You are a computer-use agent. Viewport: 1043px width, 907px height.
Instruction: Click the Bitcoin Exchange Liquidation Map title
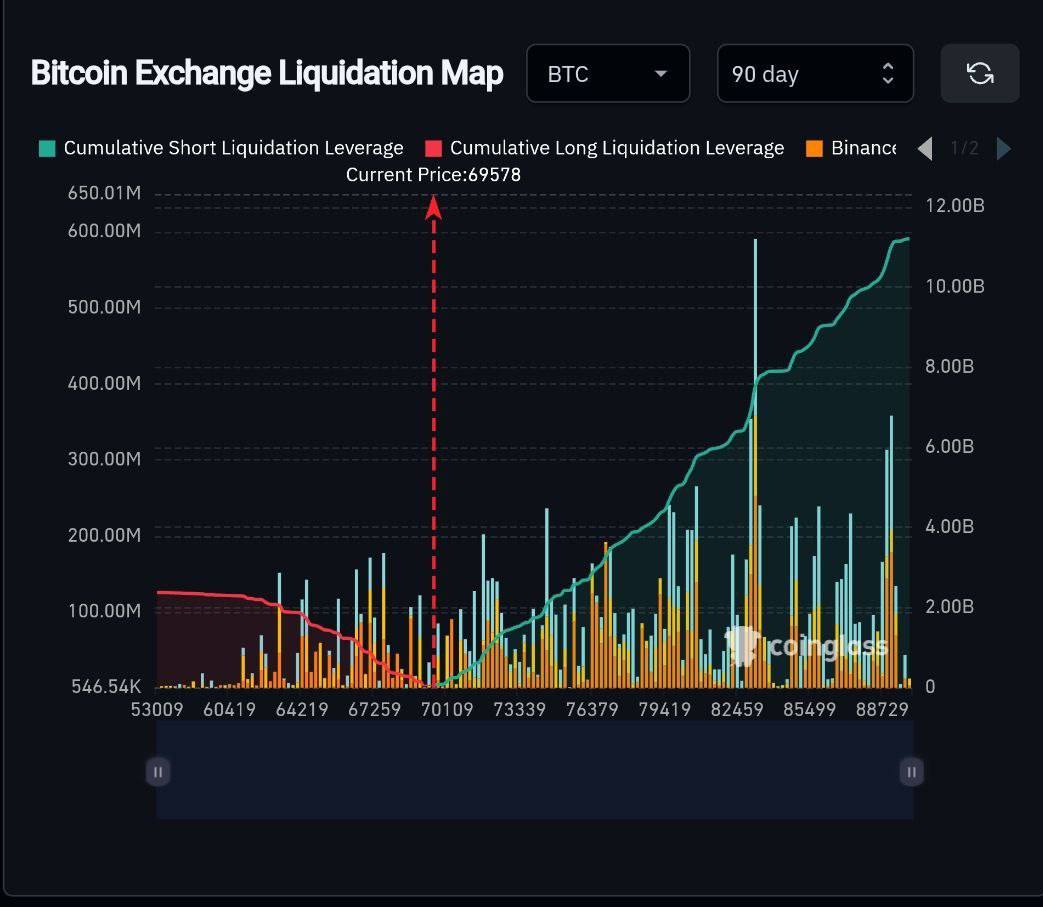(267, 74)
